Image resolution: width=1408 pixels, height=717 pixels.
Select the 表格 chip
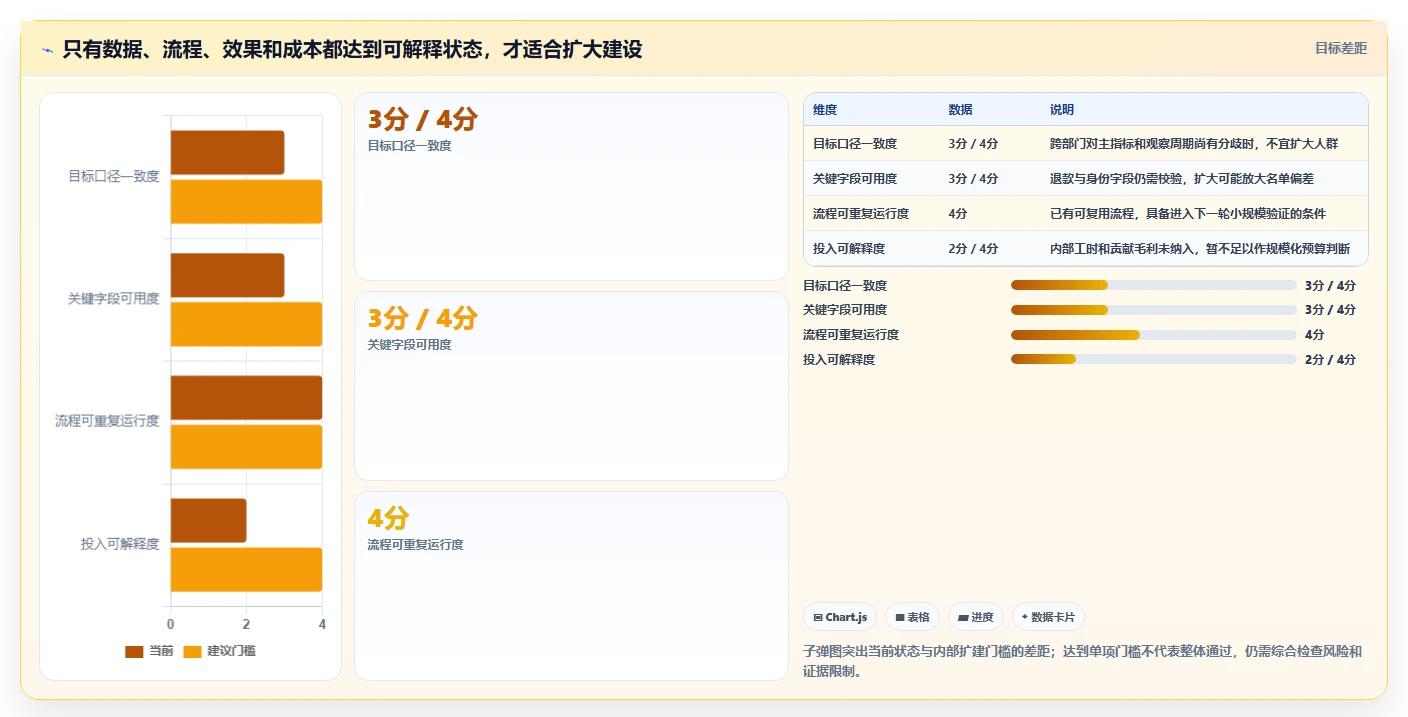(913, 617)
